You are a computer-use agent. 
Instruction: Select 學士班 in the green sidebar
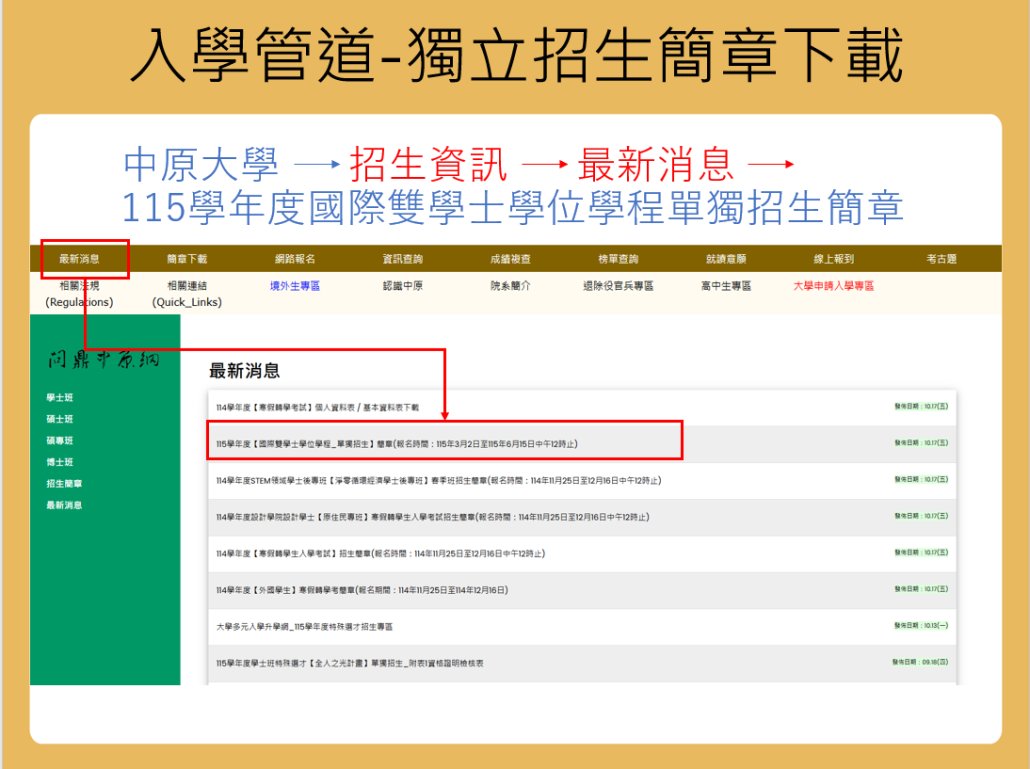pyautogui.click(x=60, y=398)
